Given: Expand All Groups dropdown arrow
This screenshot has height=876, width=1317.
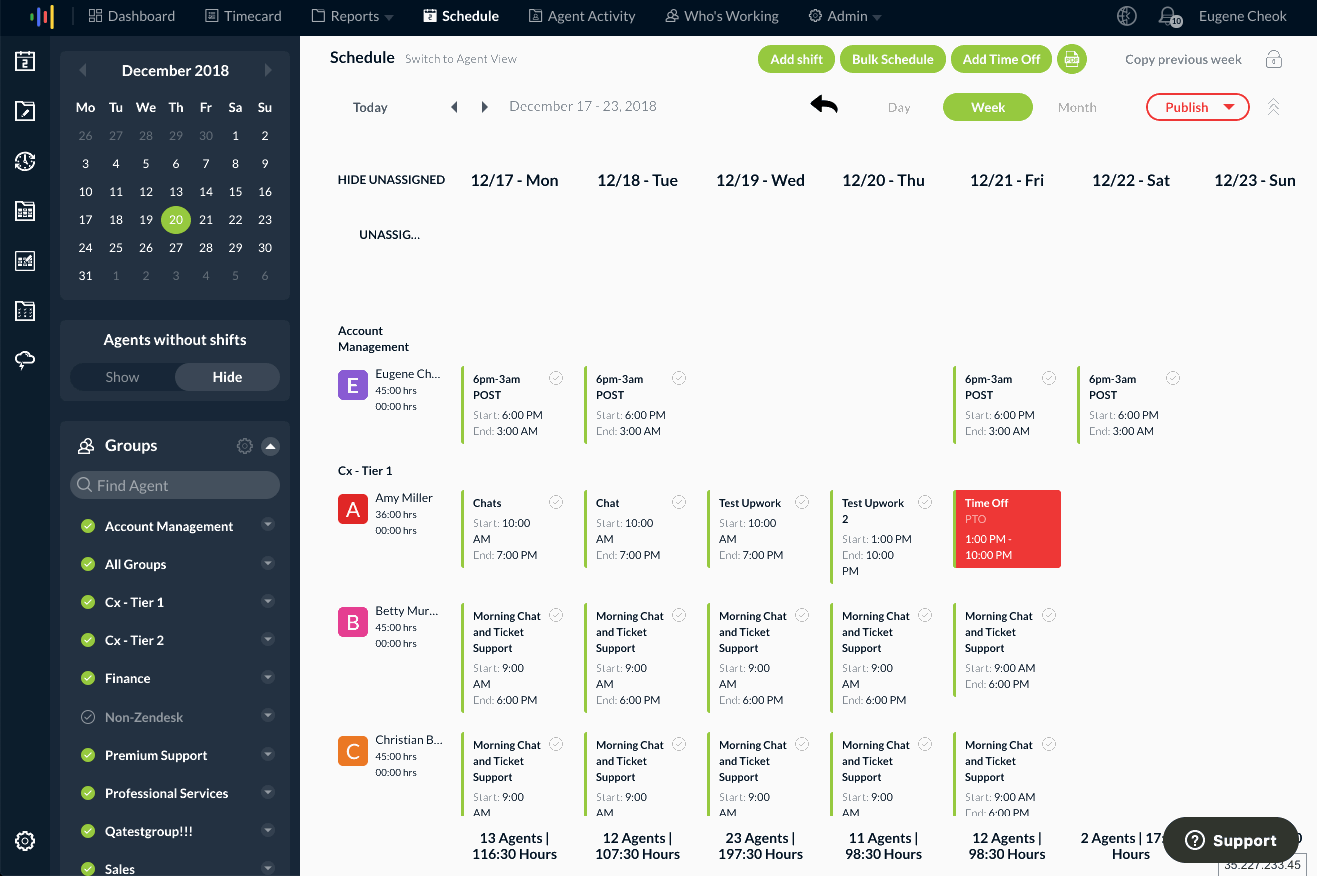Looking at the screenshot, I should [268, 563].
